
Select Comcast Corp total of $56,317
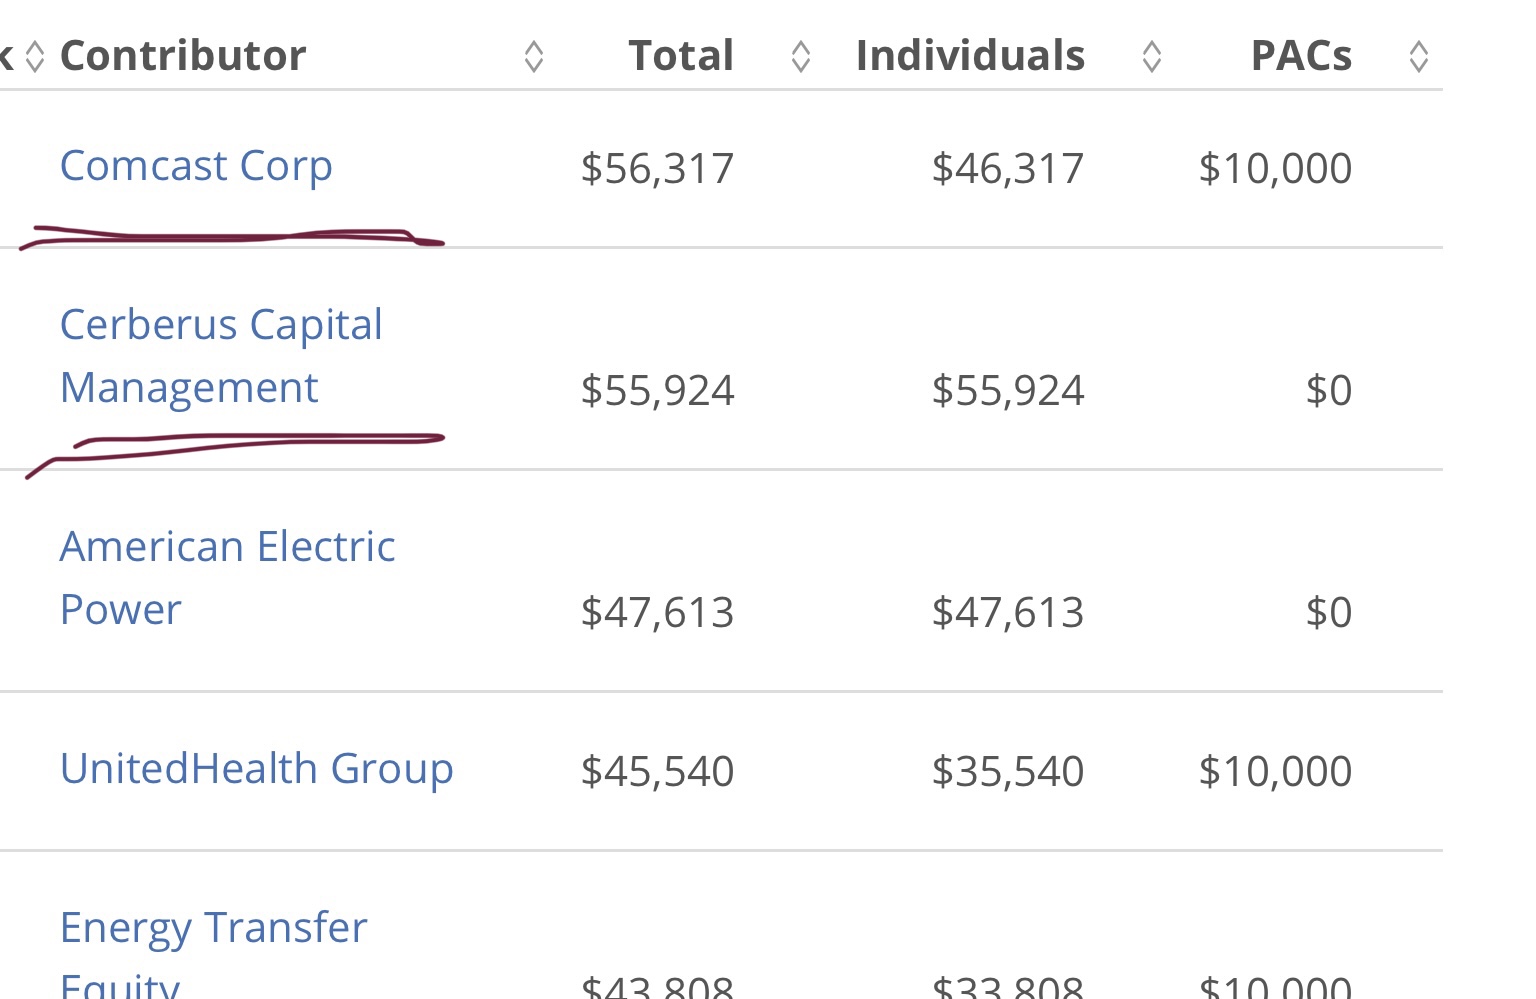pyautogui.click(x=658, y=168)
